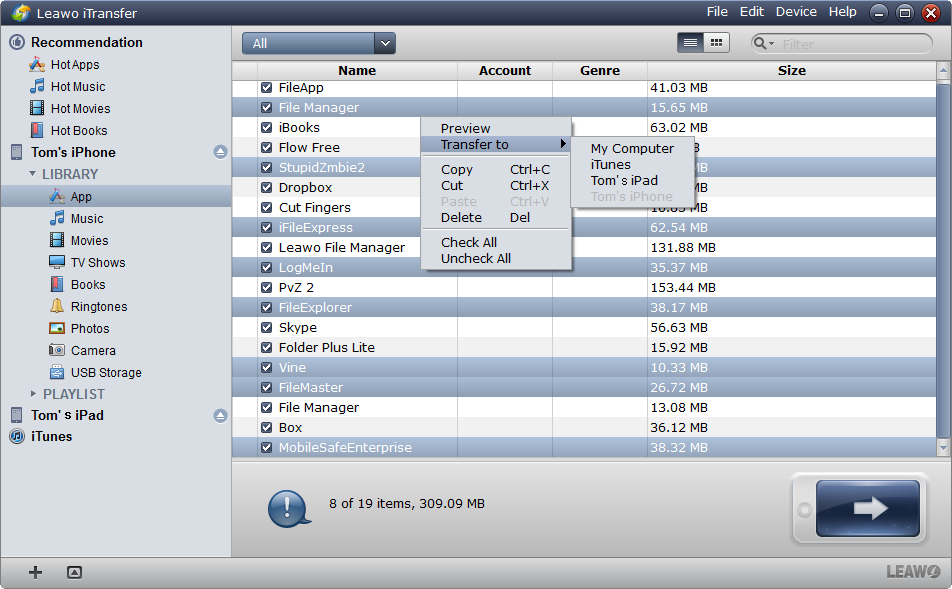Open the Movies library icon
Screen dimensions: 952x589
57,240
